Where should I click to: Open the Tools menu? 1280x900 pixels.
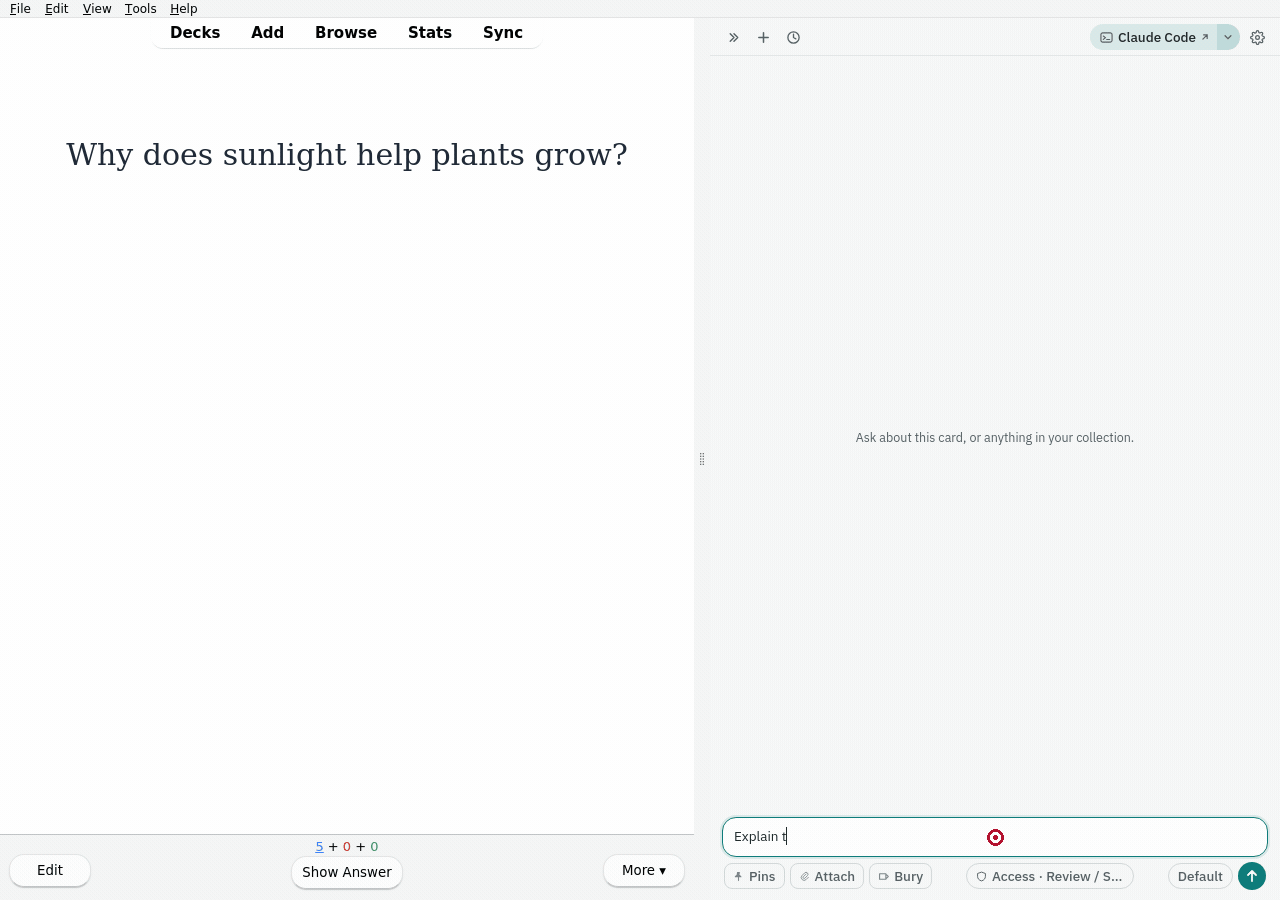click(x=141, y=8)
